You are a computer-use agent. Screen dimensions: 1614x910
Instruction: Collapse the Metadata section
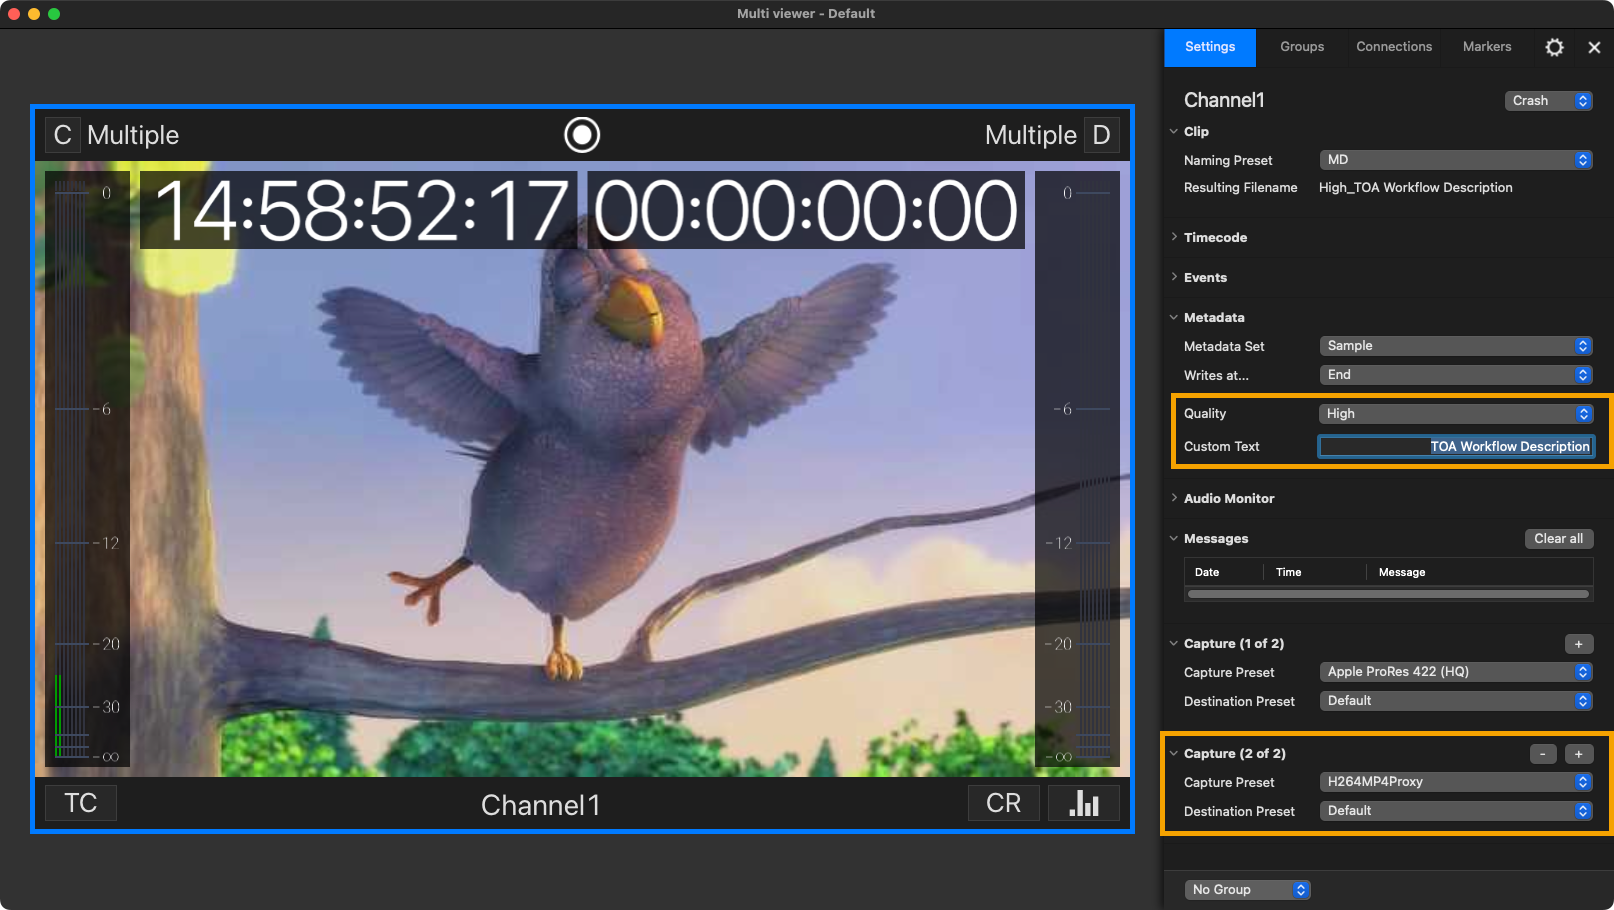1174,318
